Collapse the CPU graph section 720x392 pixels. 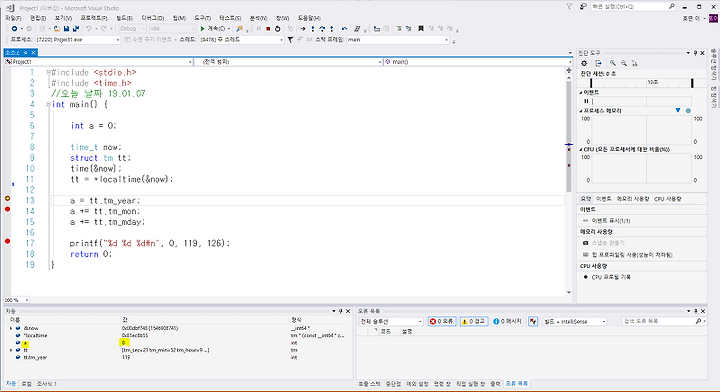pos(580,149)
